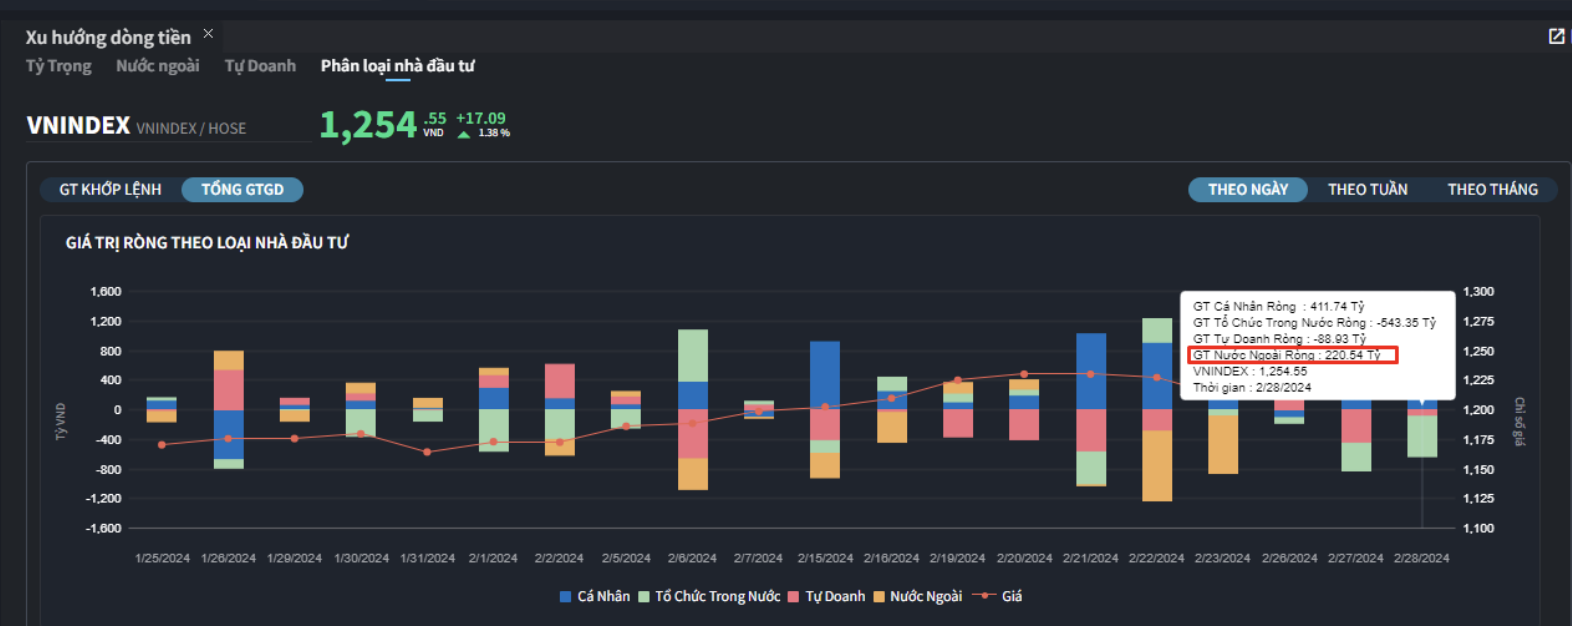The width and height of the screenshot is (1572, 628).
Task: Click the price line point at 1/31/2024
Action: 427,452
